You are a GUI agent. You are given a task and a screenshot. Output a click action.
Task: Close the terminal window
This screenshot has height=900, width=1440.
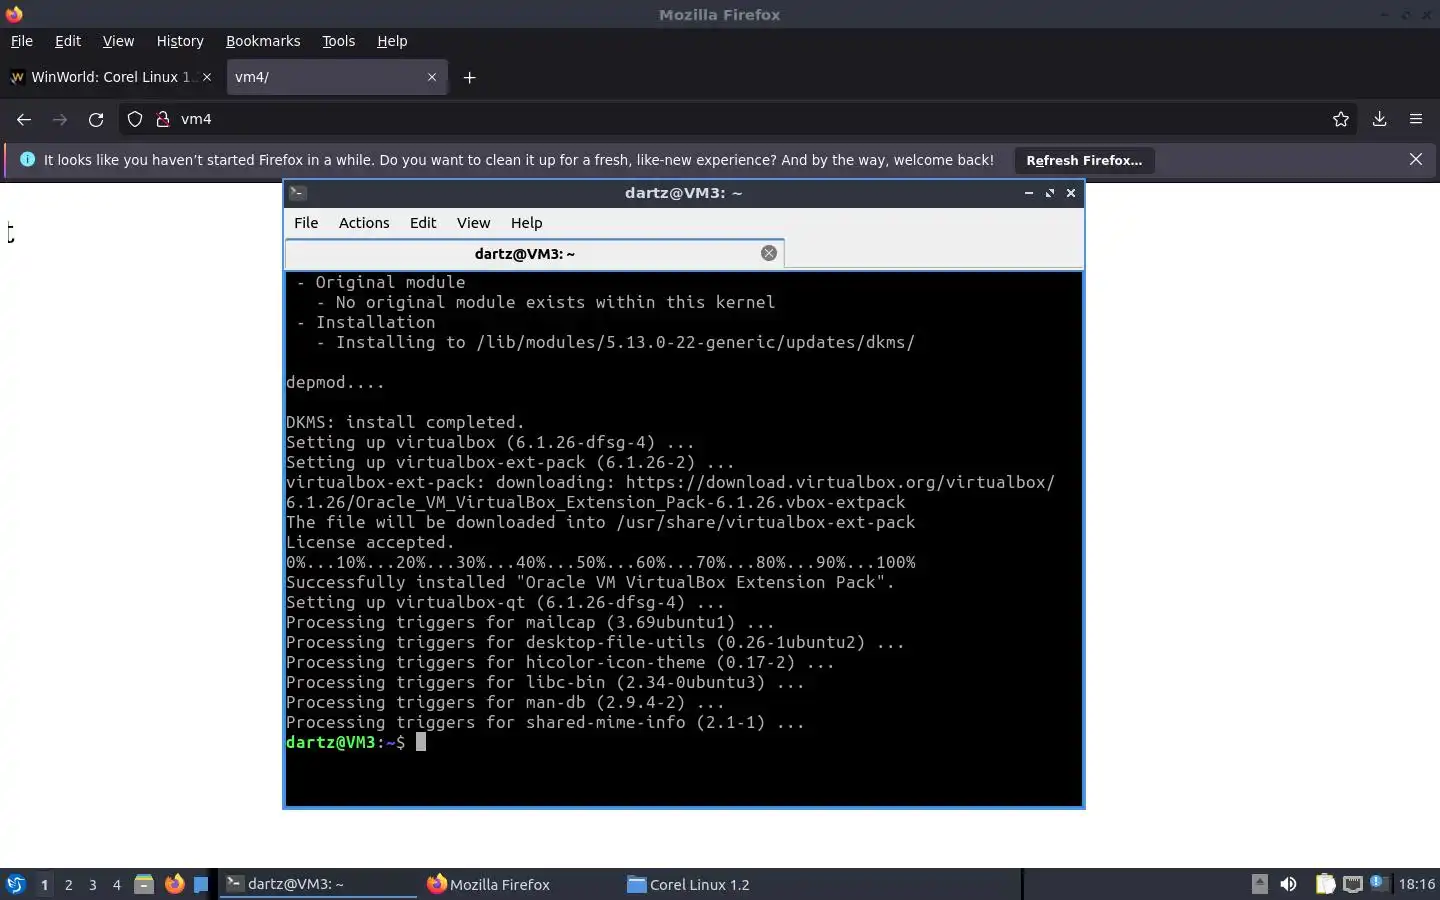(1071, 193)
